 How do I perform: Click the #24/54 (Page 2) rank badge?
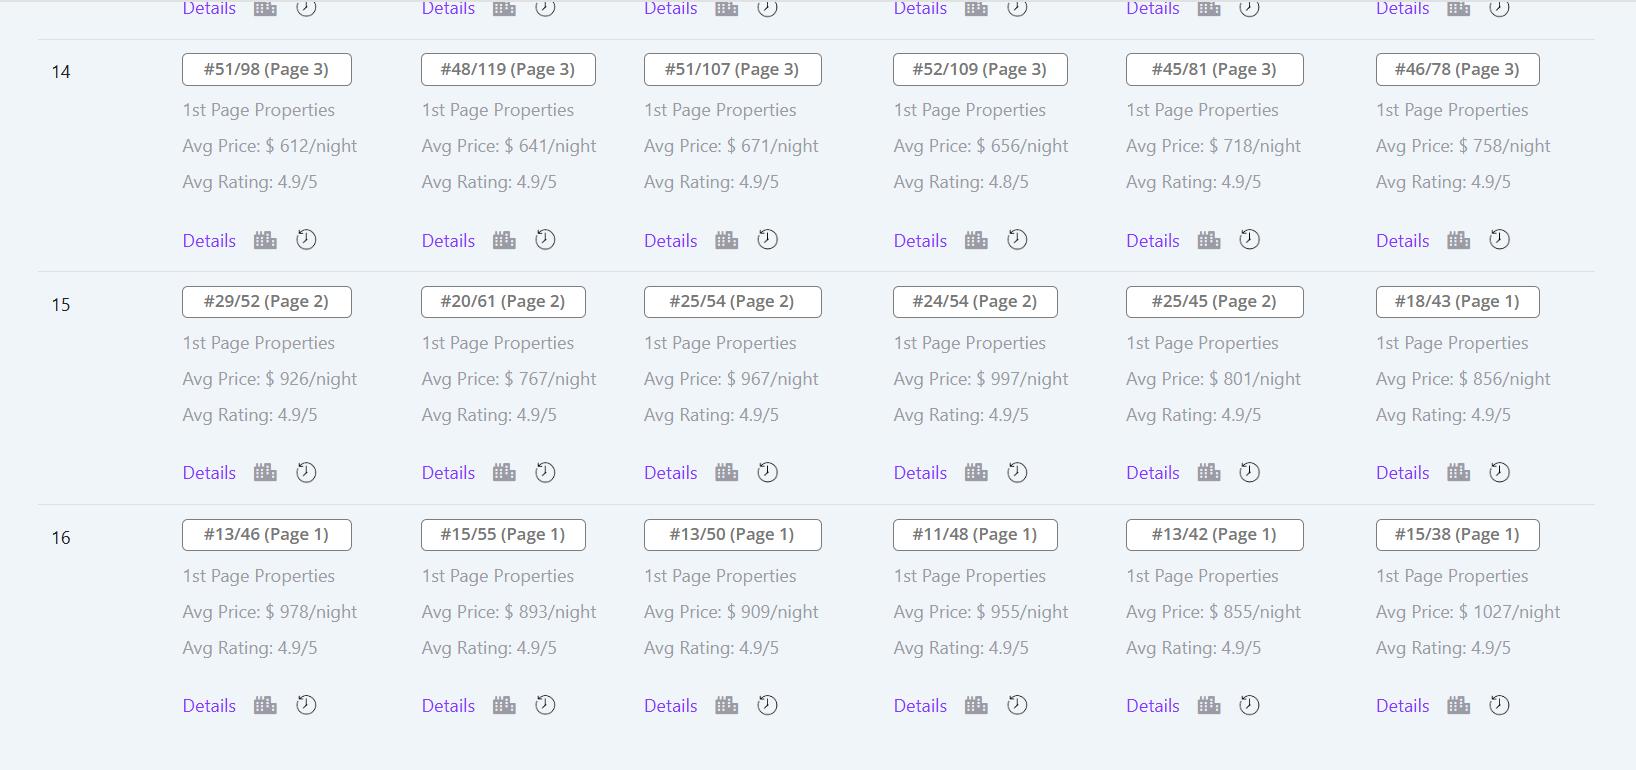tap(975, 302)
